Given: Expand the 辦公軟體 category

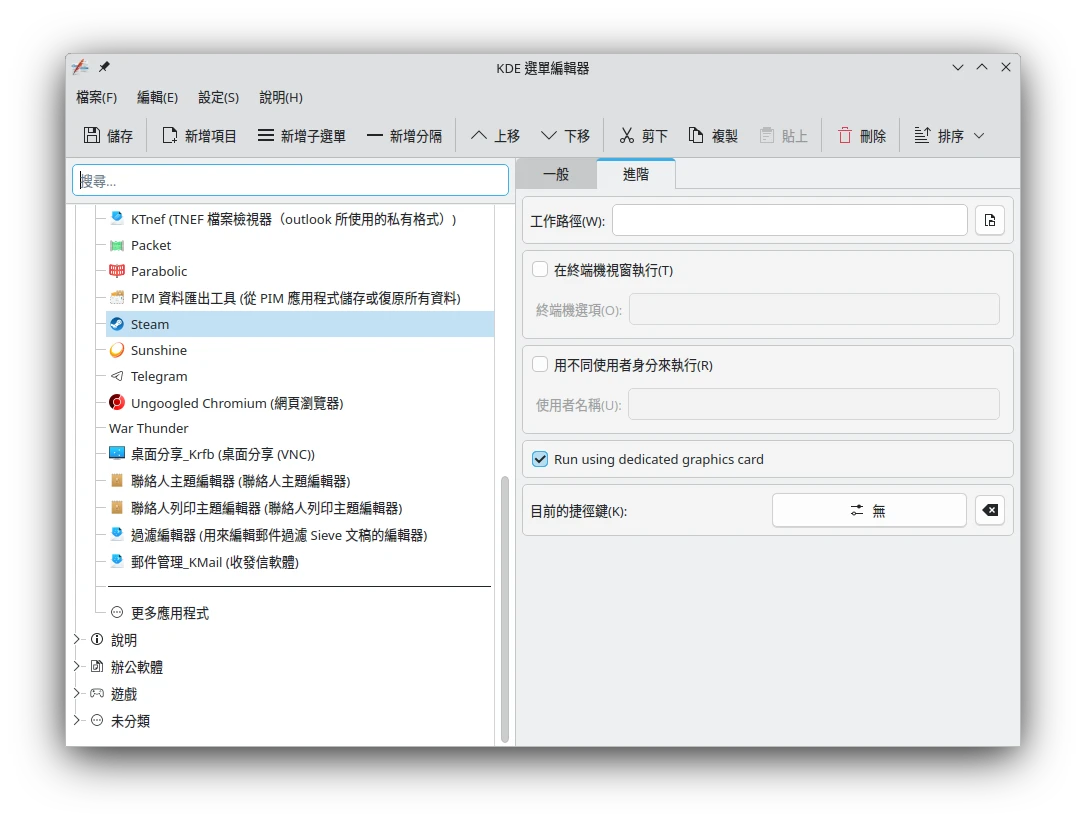Looking at the screenshot, I should tap(77, 667).
